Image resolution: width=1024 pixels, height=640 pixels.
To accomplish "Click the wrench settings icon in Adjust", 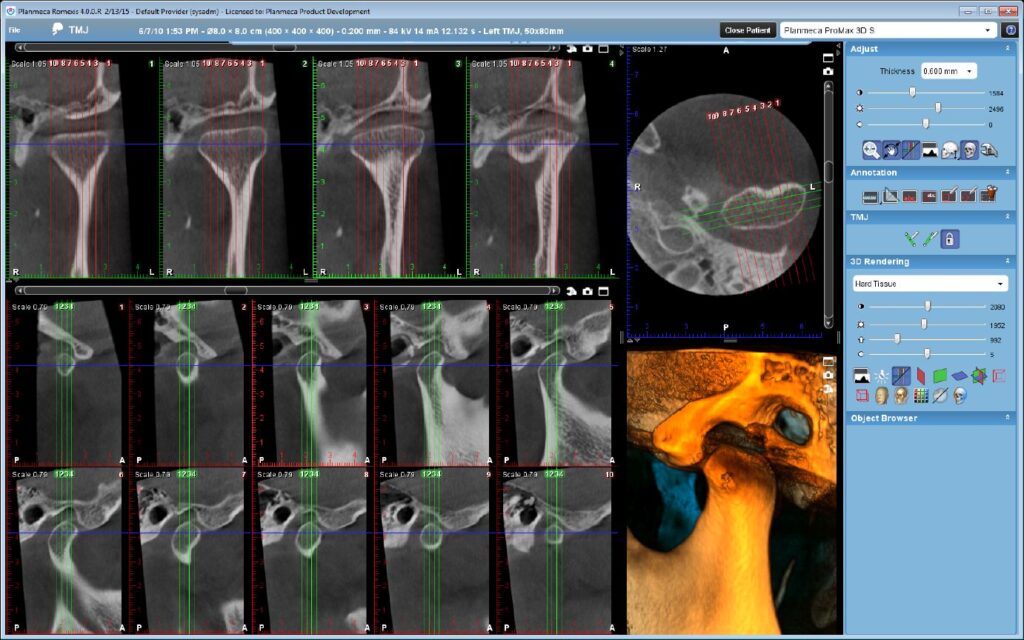I will (987, 150).
